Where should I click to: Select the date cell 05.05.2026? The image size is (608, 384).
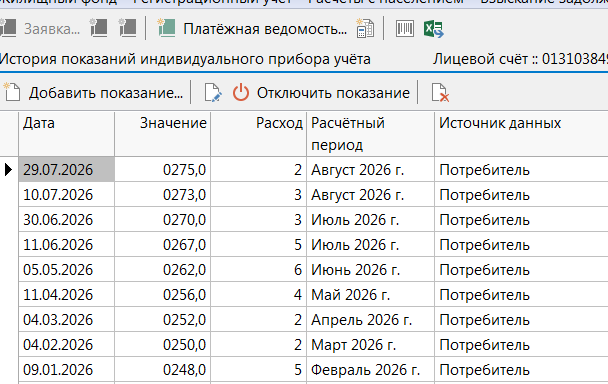[x=66, y=270]
